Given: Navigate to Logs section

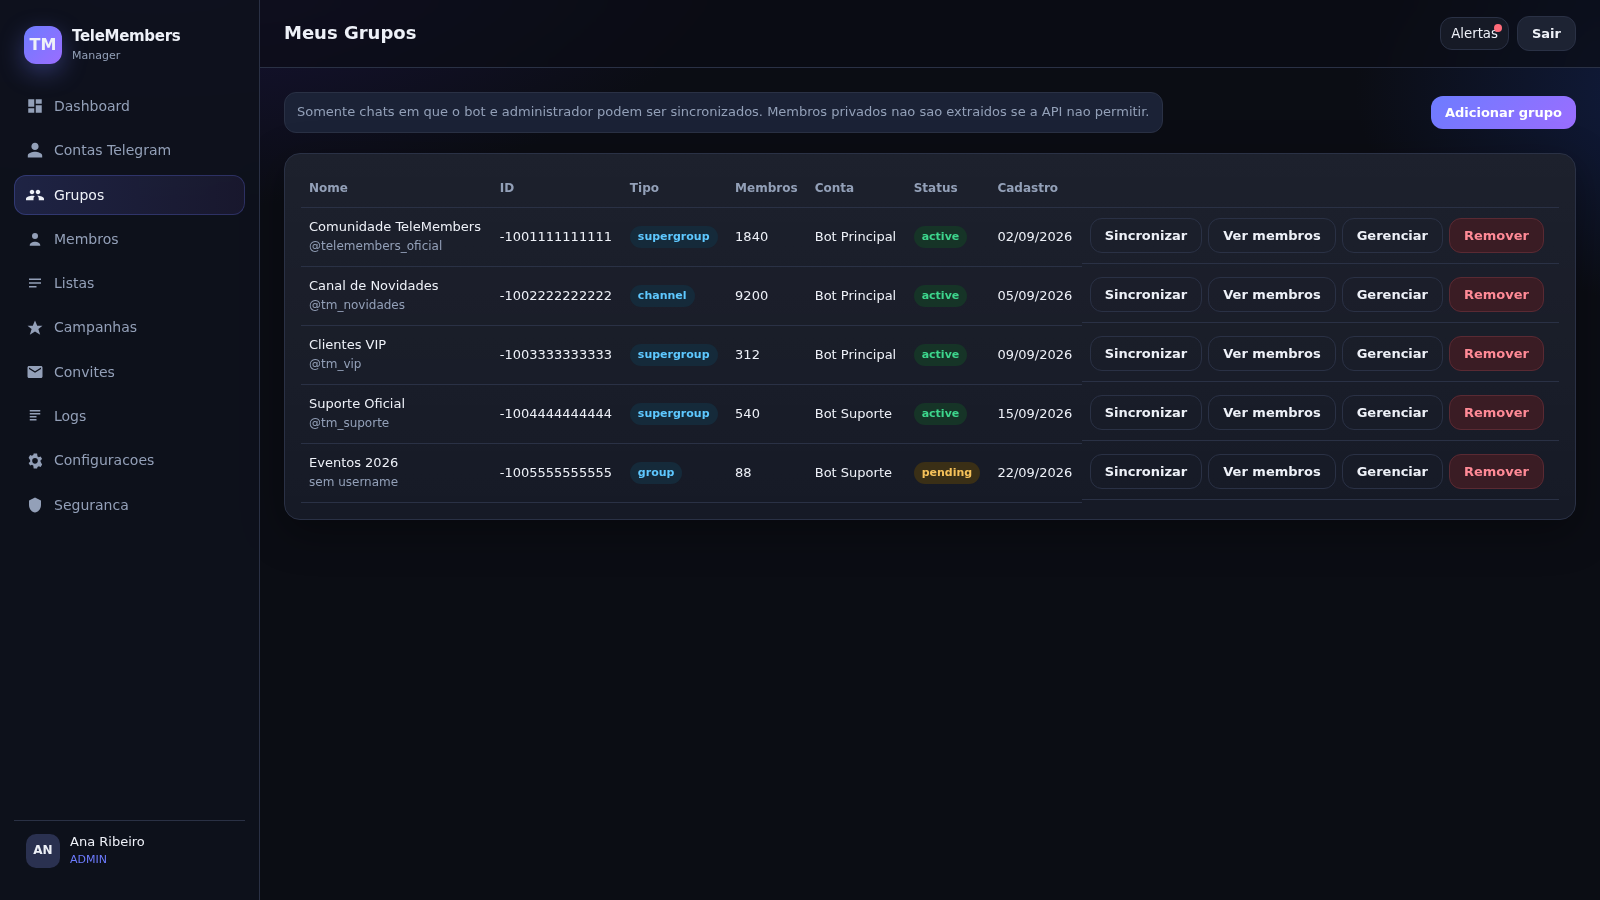Looking at the screenshot, I should click(129, 416).
